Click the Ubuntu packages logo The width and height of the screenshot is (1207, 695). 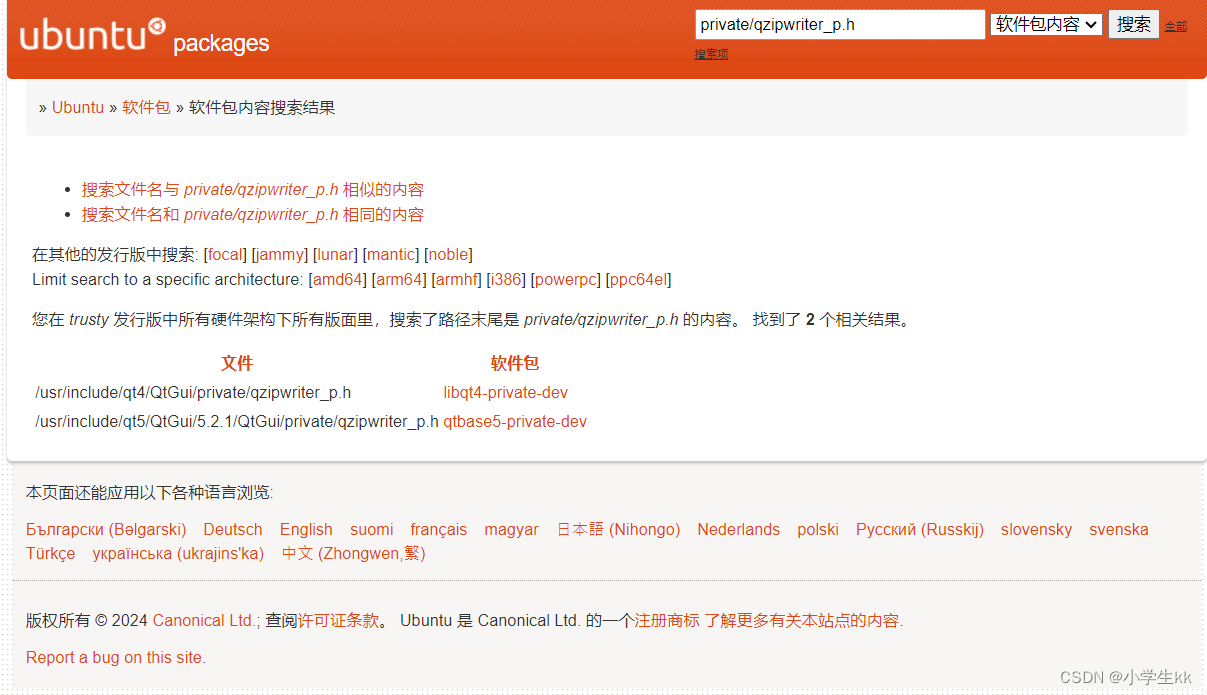pos(144,37)
